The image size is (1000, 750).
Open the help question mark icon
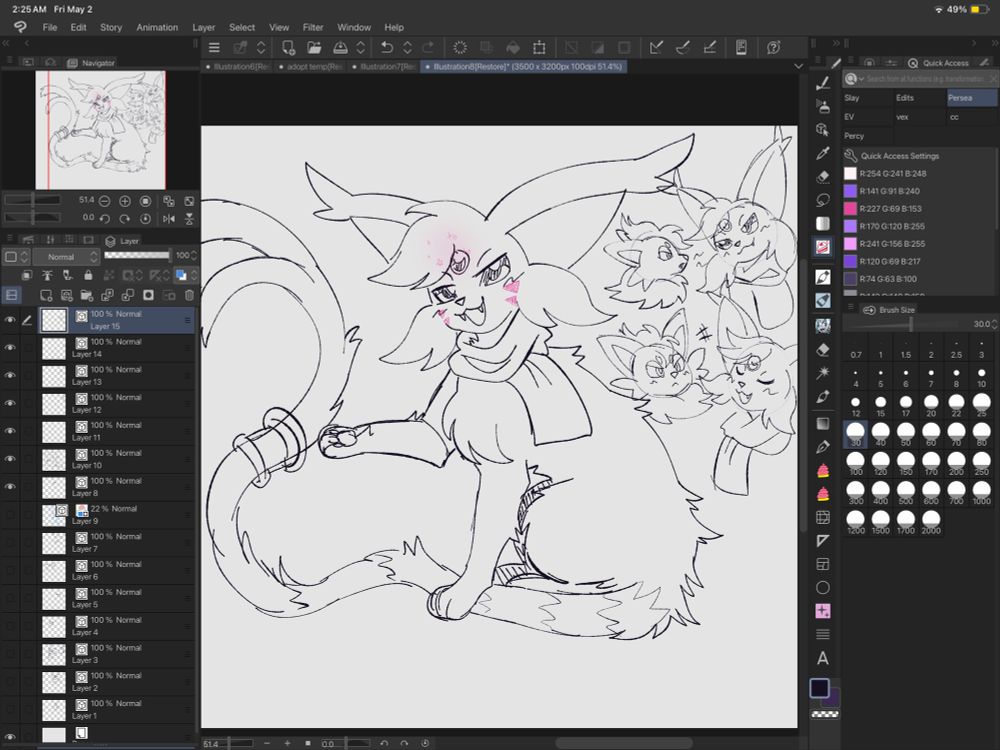coord(774,48)
